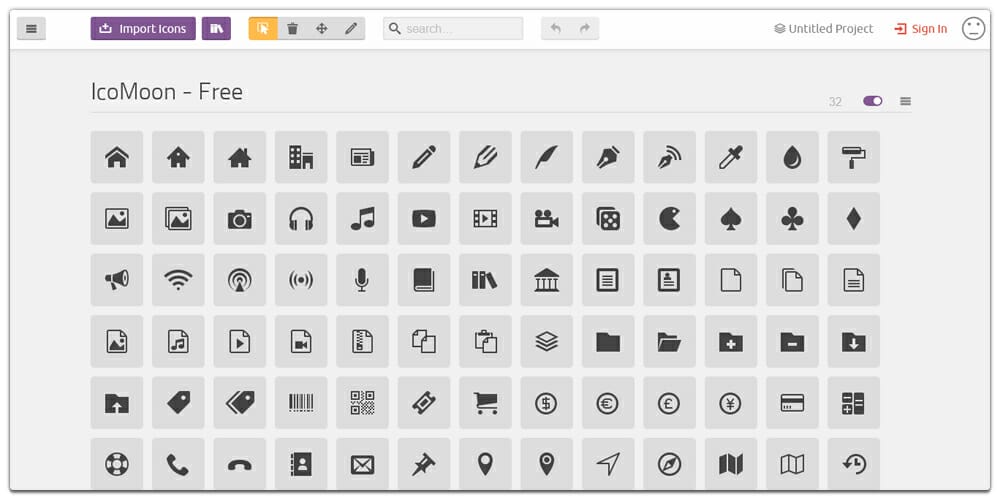Open the main hamburger menu

click(x=31, y=29)
